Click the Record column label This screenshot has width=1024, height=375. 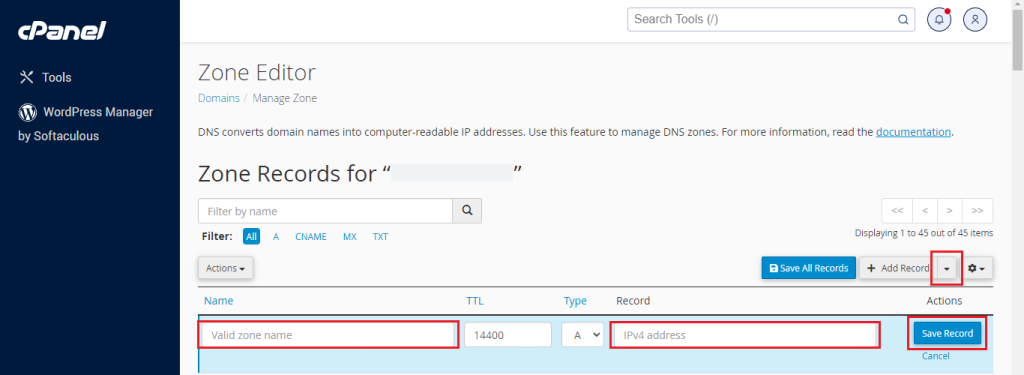(x=633, y=301)
